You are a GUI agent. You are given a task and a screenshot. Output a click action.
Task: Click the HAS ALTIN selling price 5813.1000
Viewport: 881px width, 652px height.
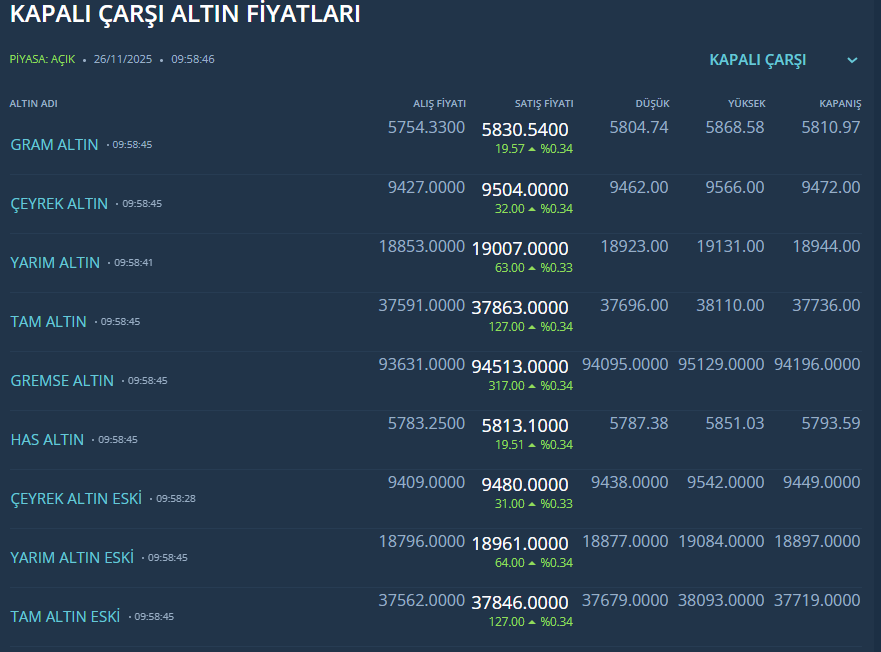525,425
